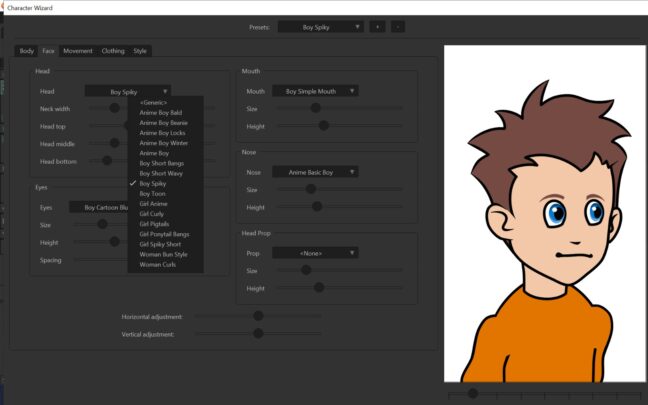Choose Boy Toon in the head list
The height and width of the screenshot is (405, 648).
click(152, 193)
